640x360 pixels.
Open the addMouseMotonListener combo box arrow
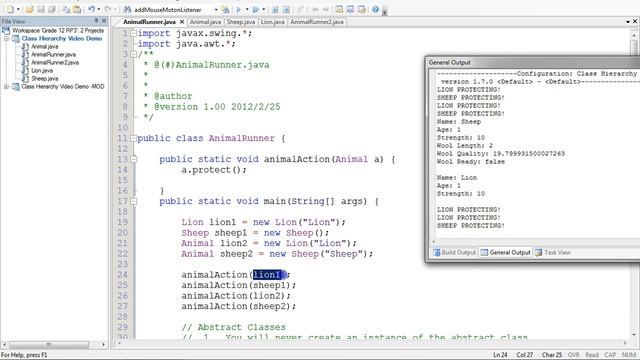(x=216, y=10)
